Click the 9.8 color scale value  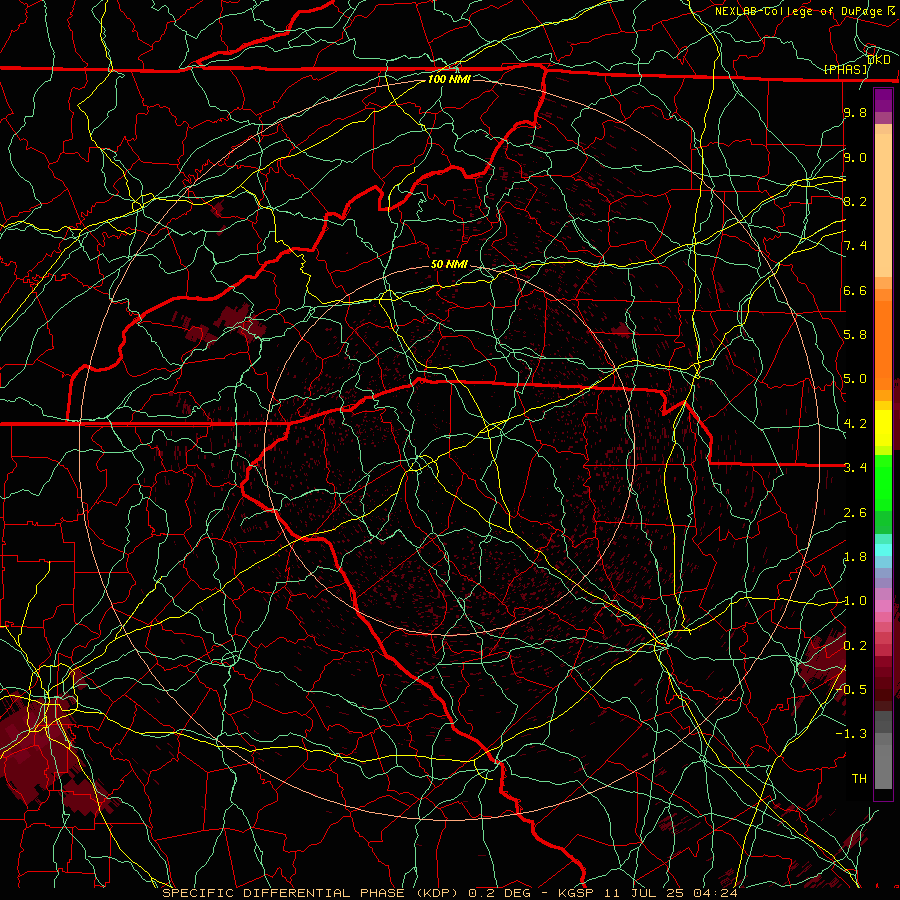855,112
